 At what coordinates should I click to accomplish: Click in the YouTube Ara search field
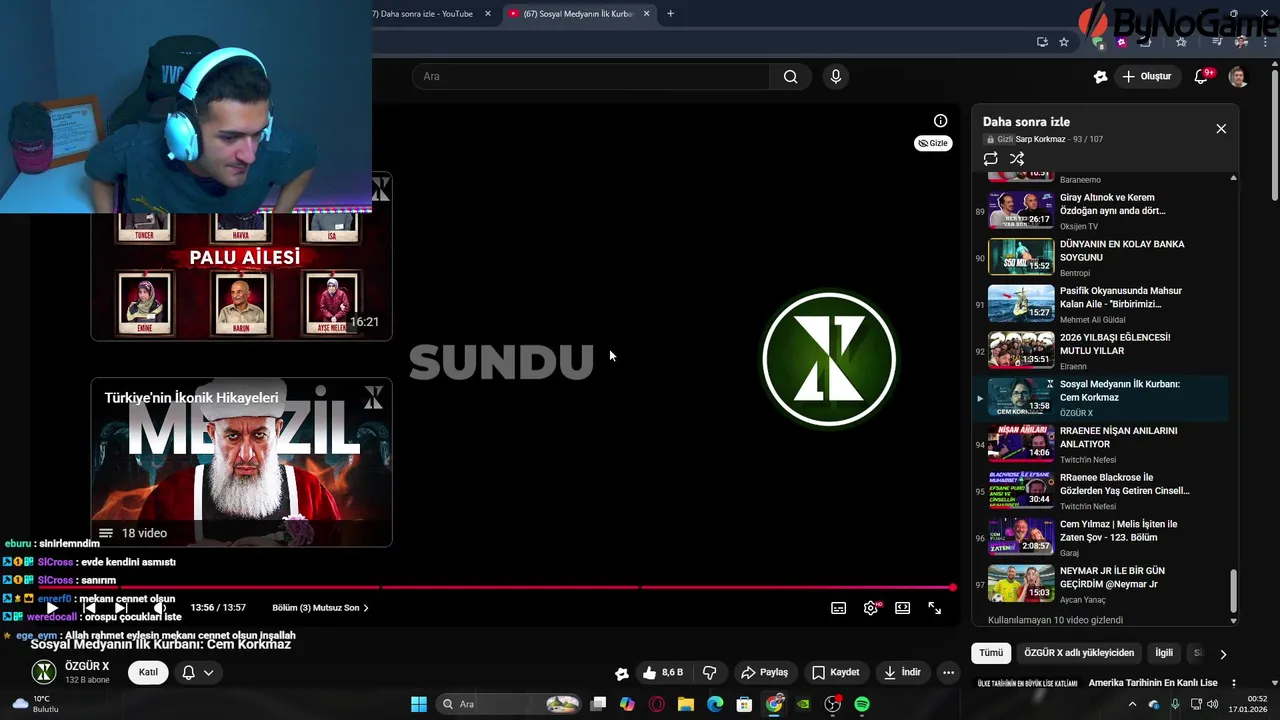(x=591, y=76)
